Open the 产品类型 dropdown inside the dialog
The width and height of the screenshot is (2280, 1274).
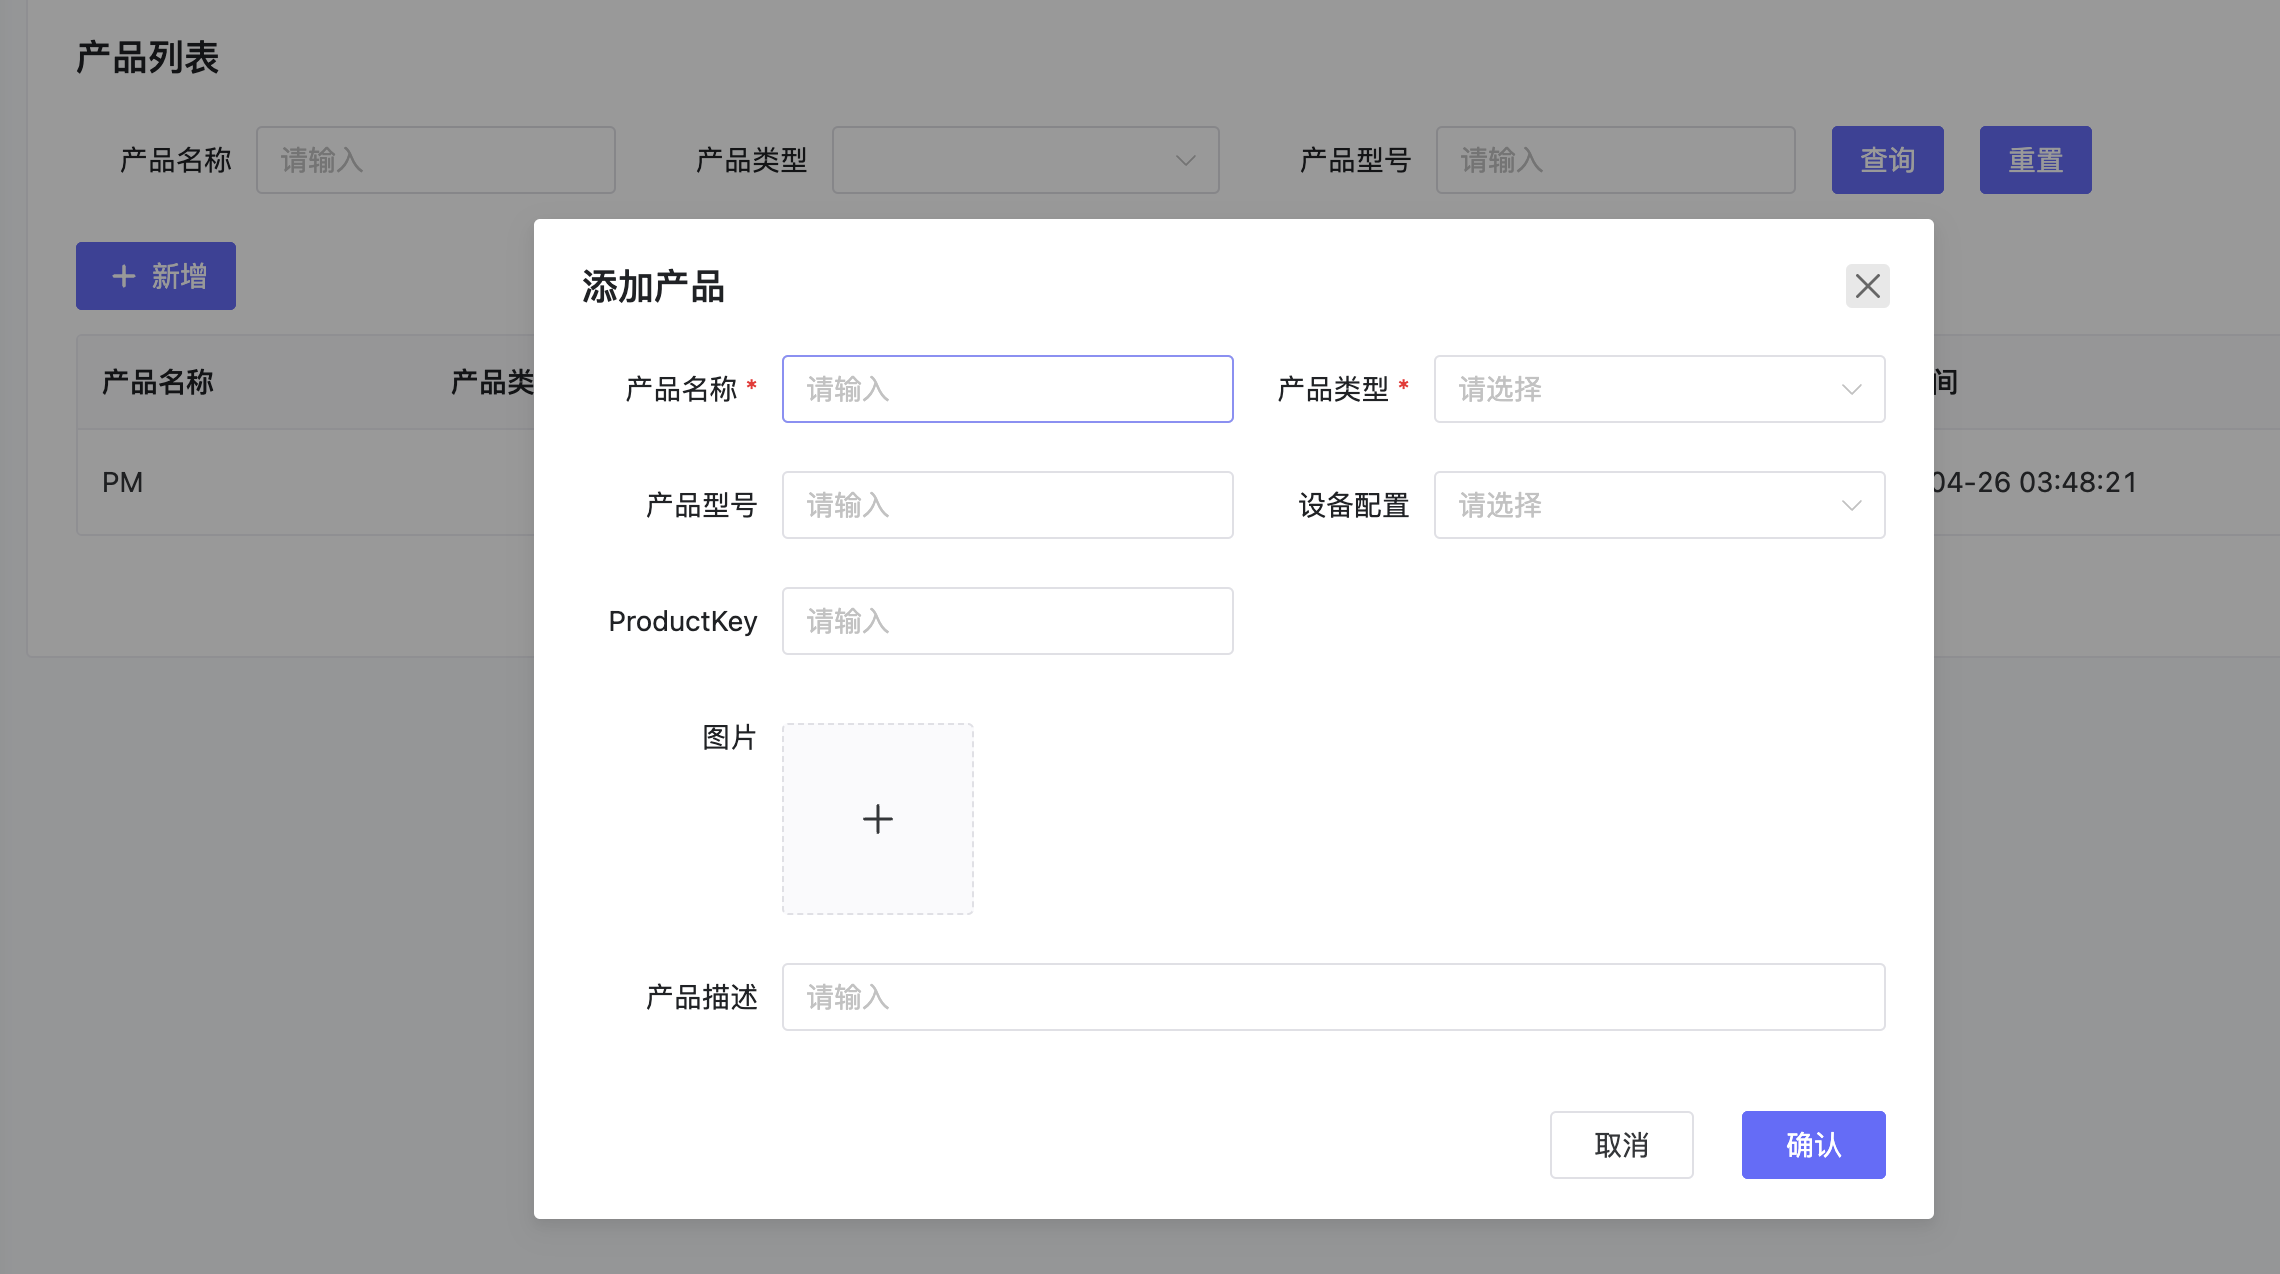1658,389
